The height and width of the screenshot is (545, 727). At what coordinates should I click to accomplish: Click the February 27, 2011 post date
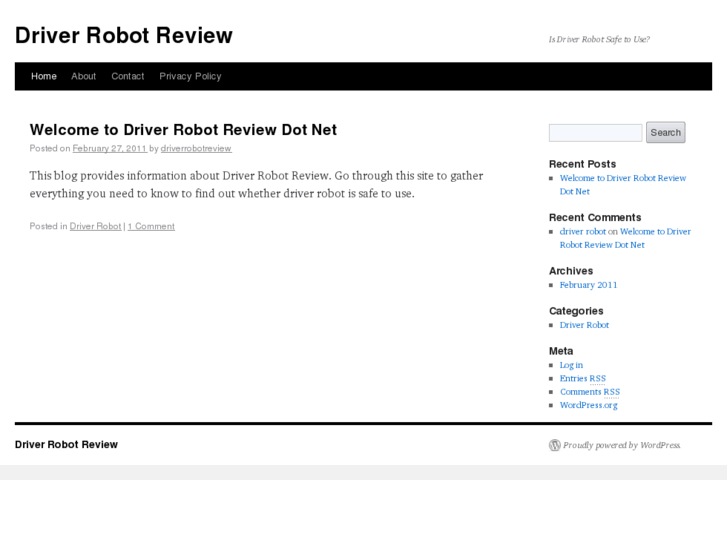coord(109,148)
